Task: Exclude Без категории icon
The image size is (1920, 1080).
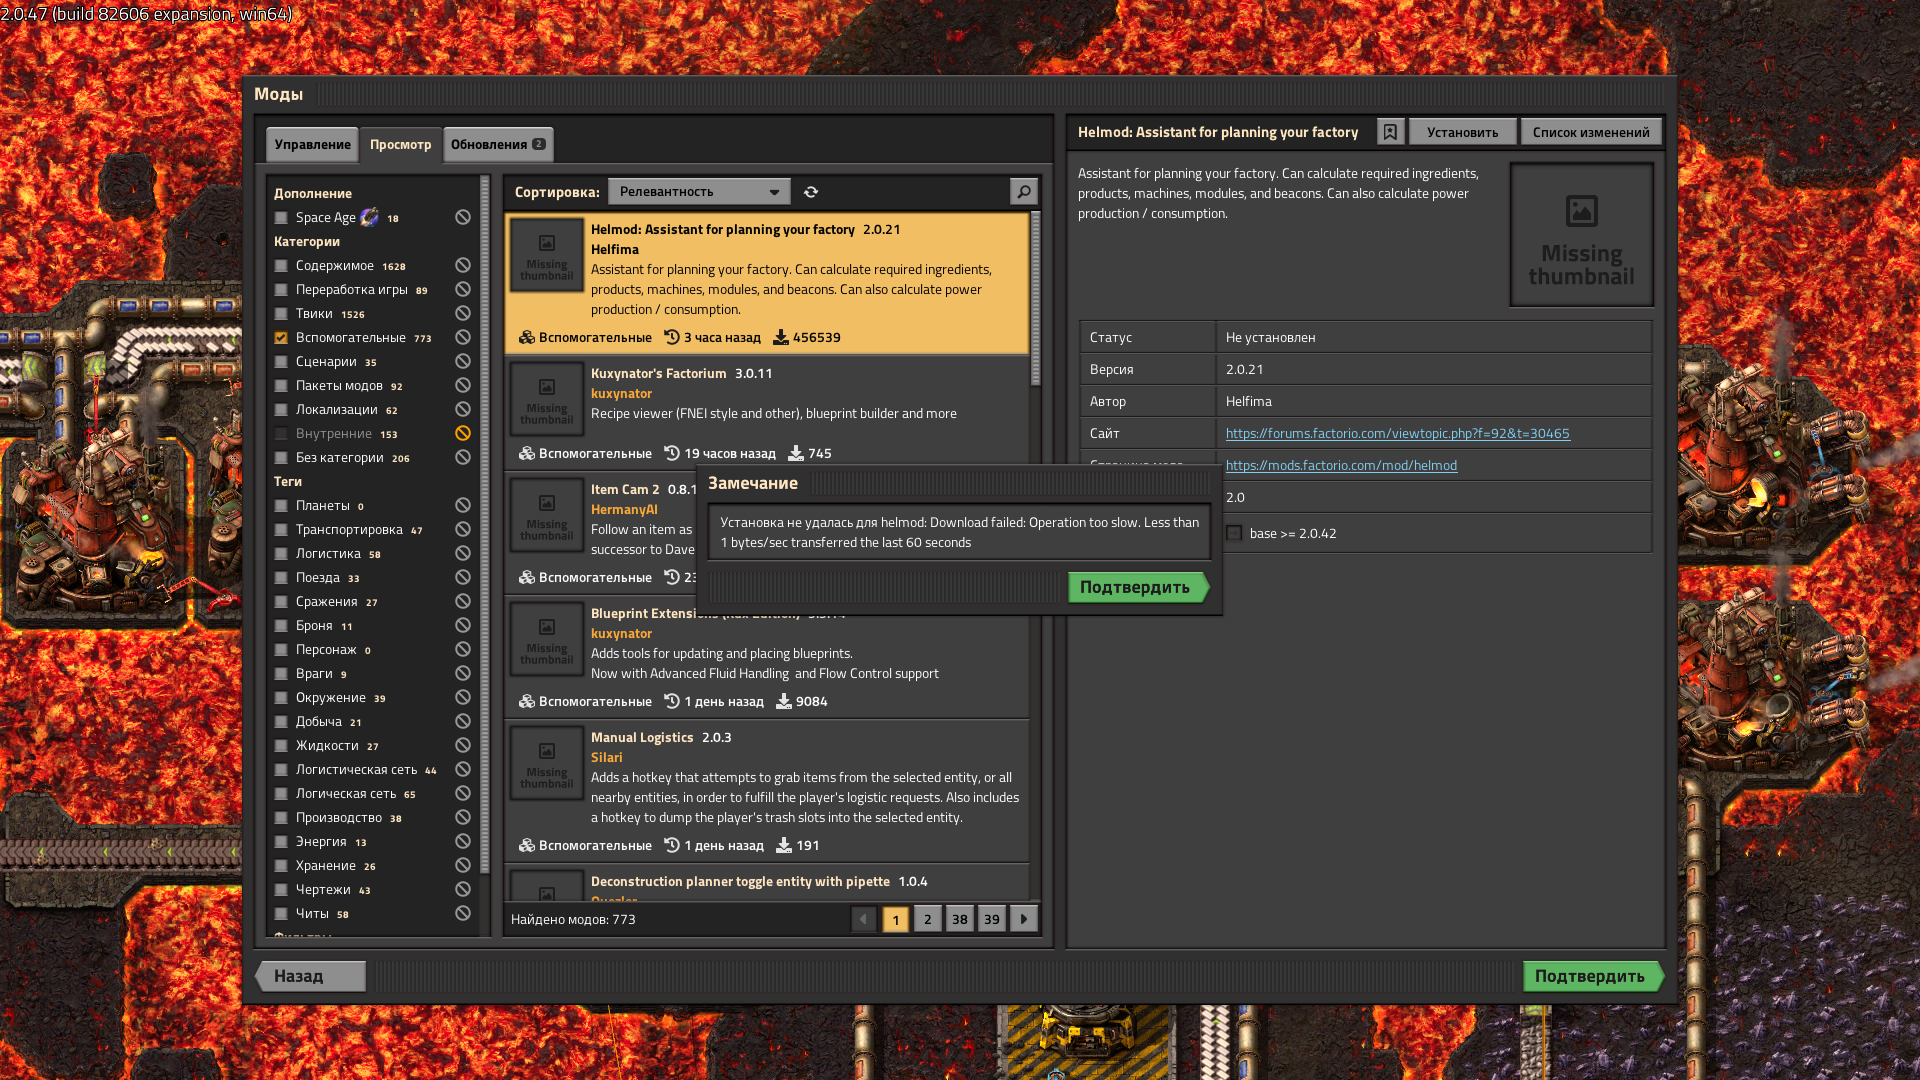Action: tap(463, 457)
